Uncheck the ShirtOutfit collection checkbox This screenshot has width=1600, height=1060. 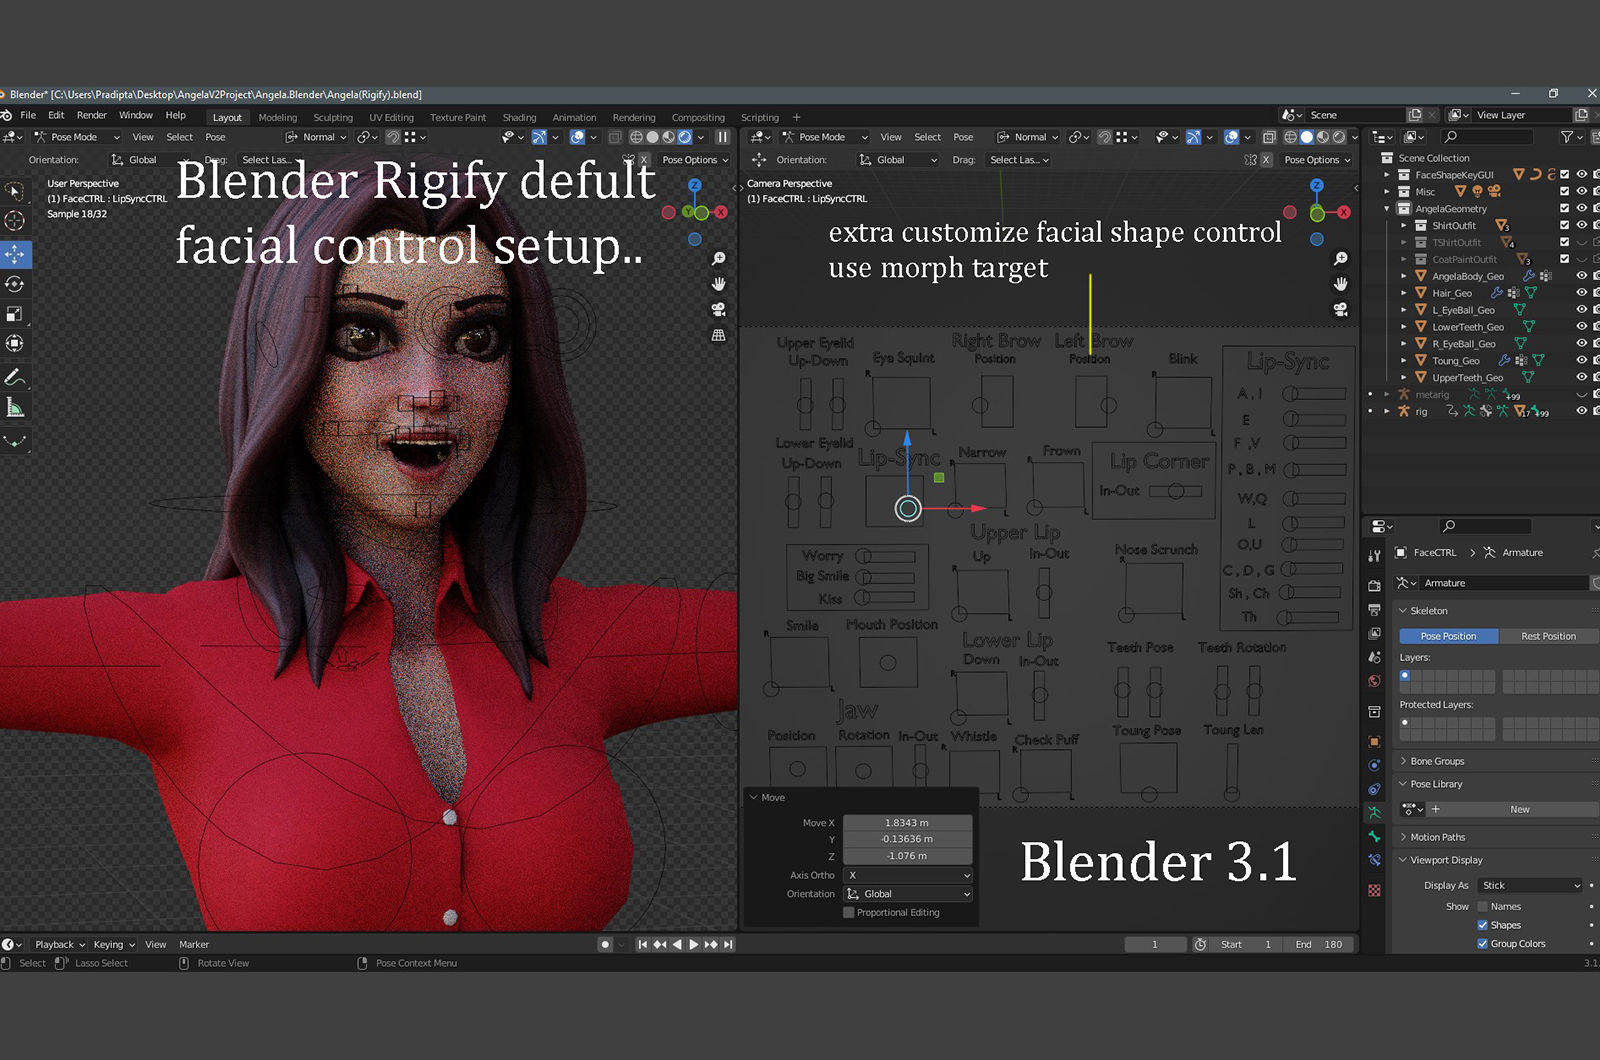coord(1565,226)
